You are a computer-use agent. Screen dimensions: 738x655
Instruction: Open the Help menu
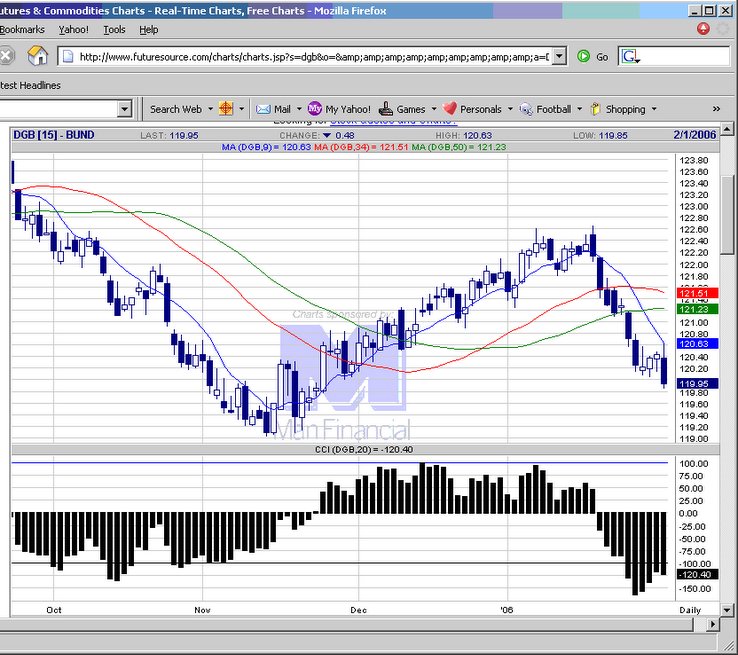149,30
